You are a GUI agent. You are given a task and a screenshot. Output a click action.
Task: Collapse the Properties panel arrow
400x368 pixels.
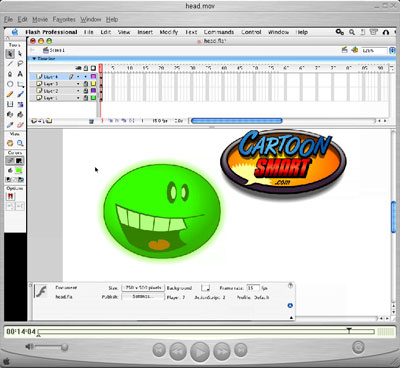[291, 318]
